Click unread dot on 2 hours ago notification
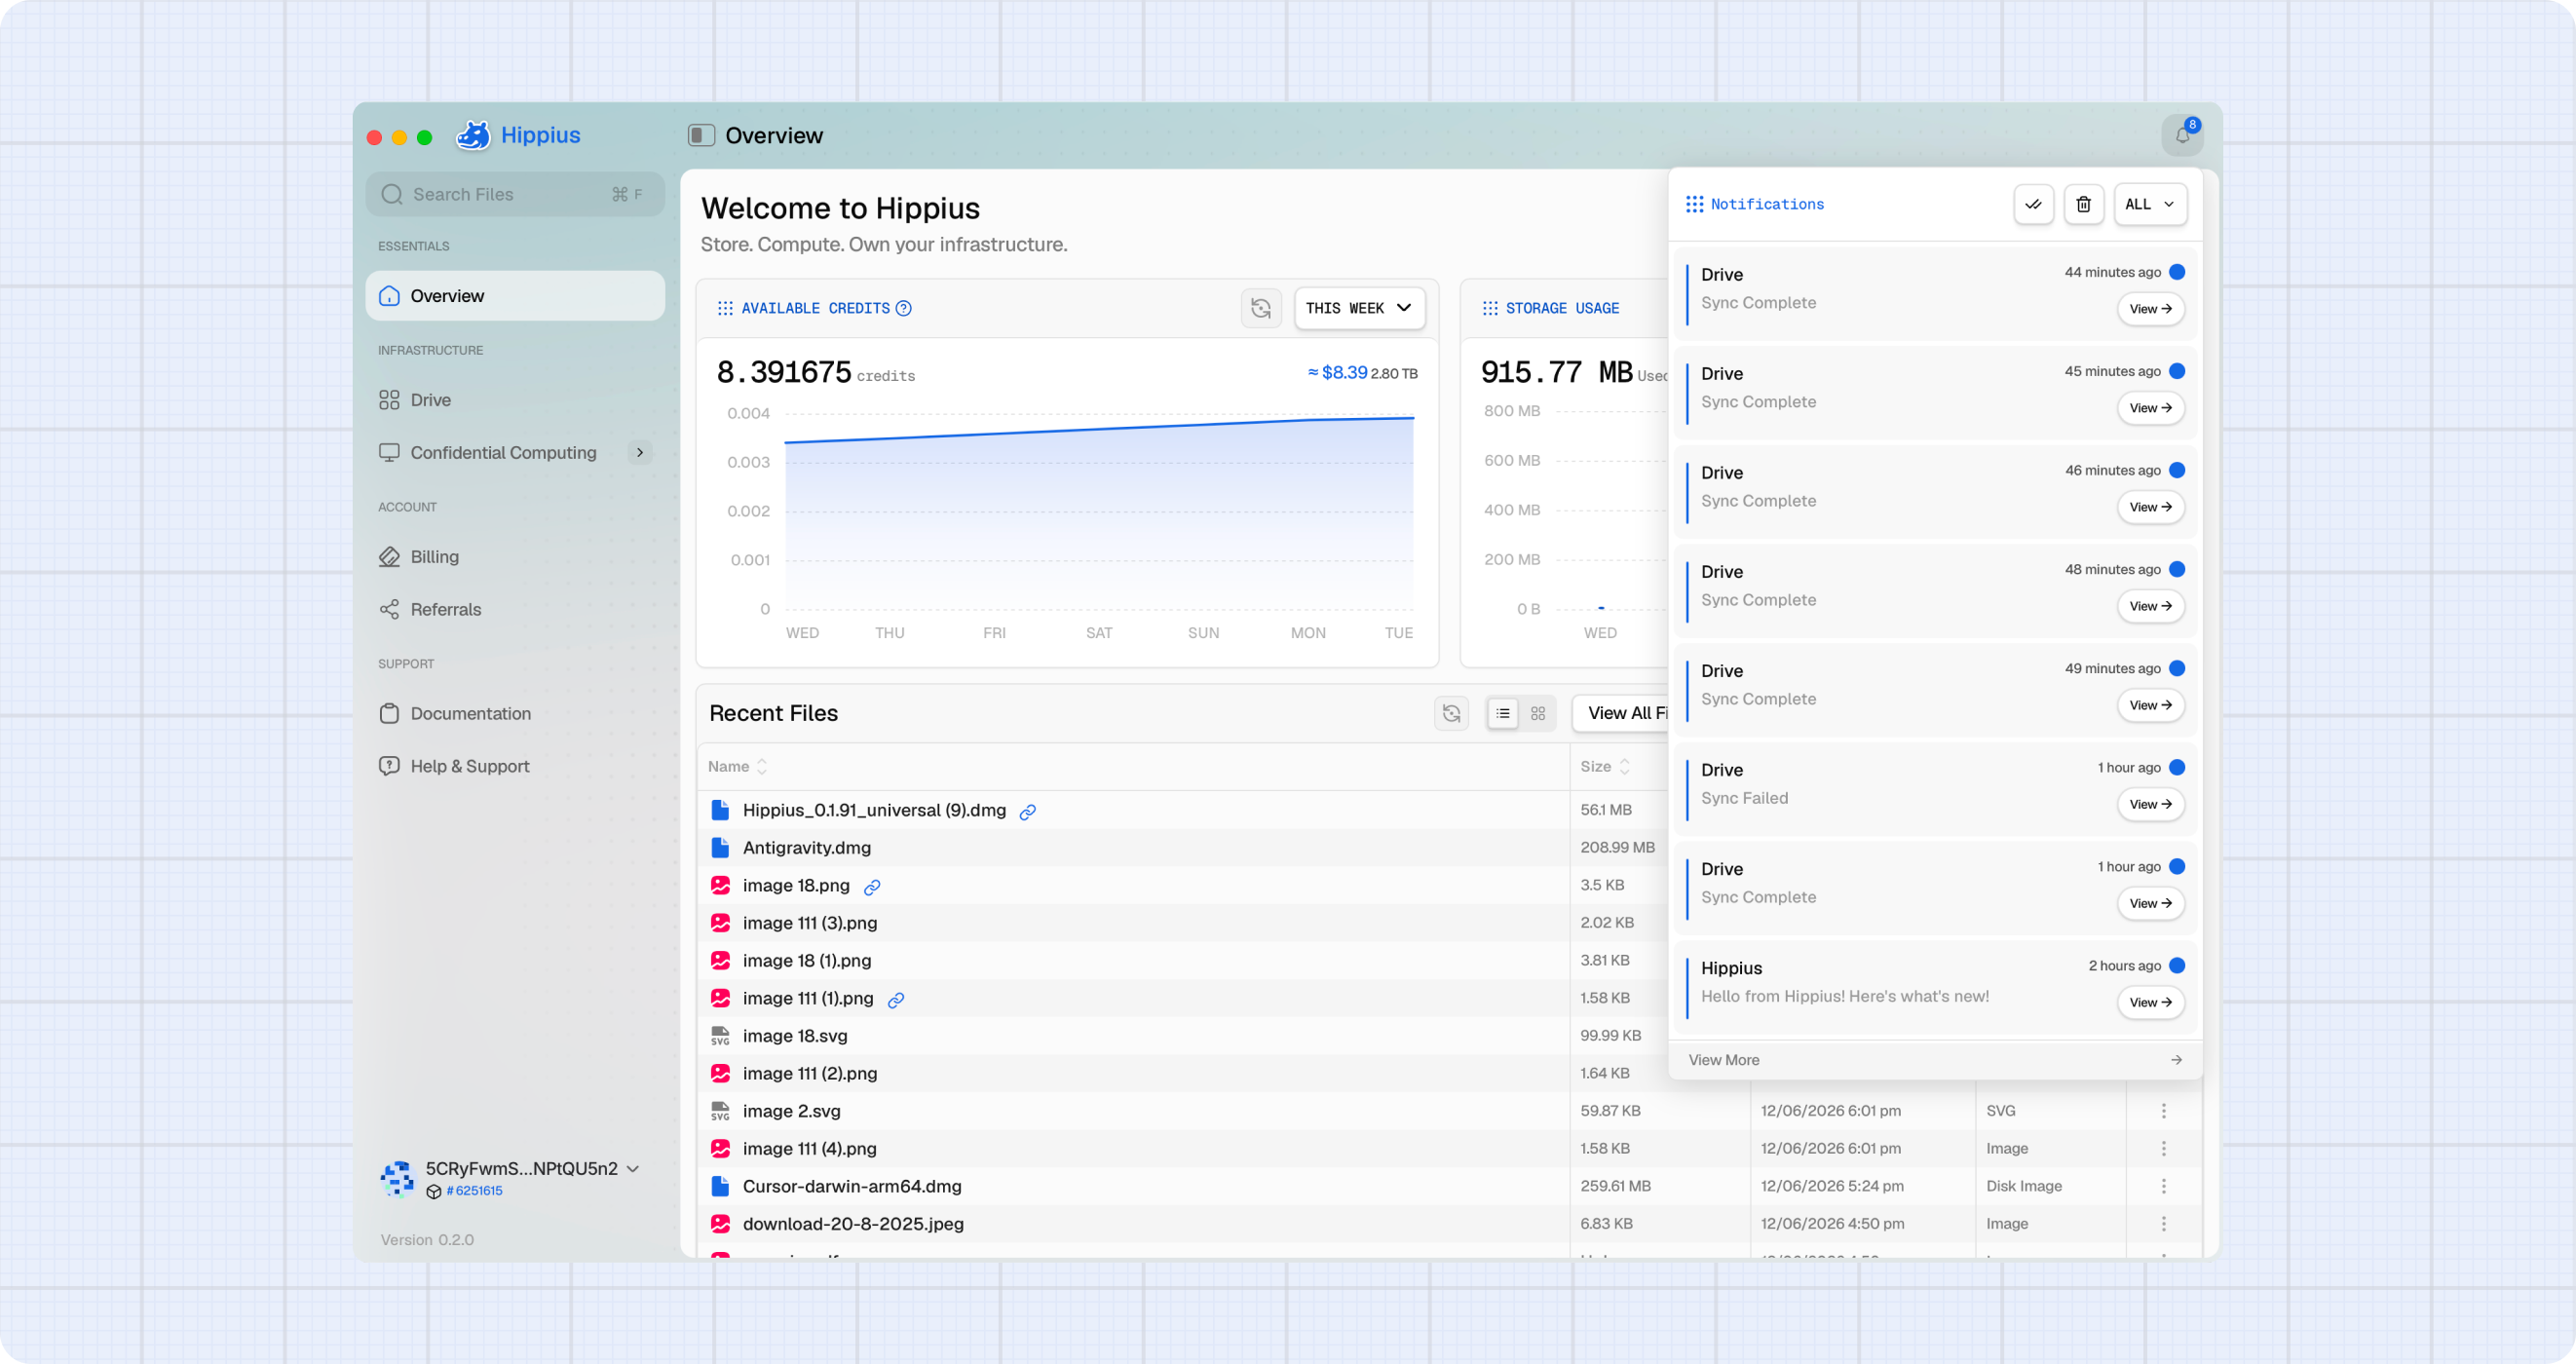 (2177, 965)
